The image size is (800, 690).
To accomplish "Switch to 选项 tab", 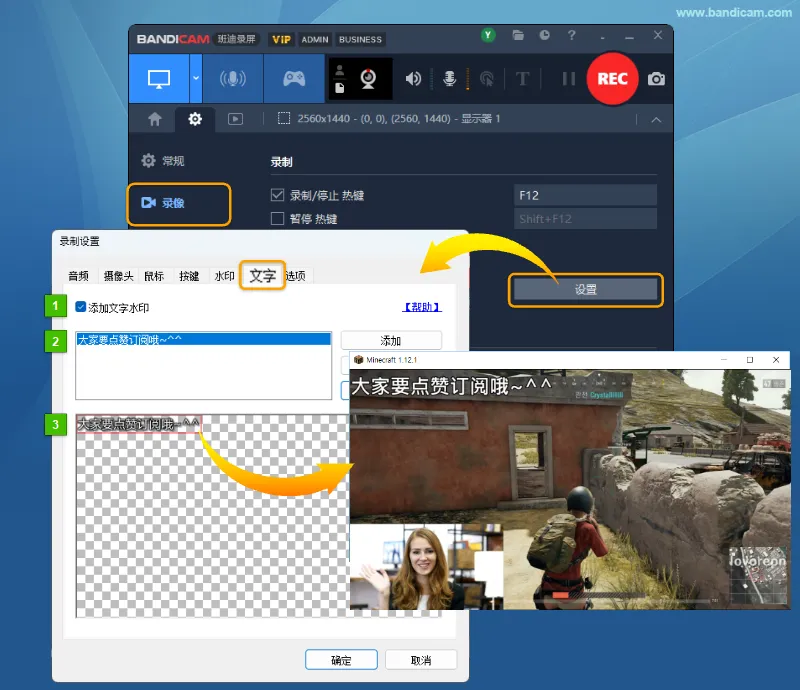I will tap(296, 276).
